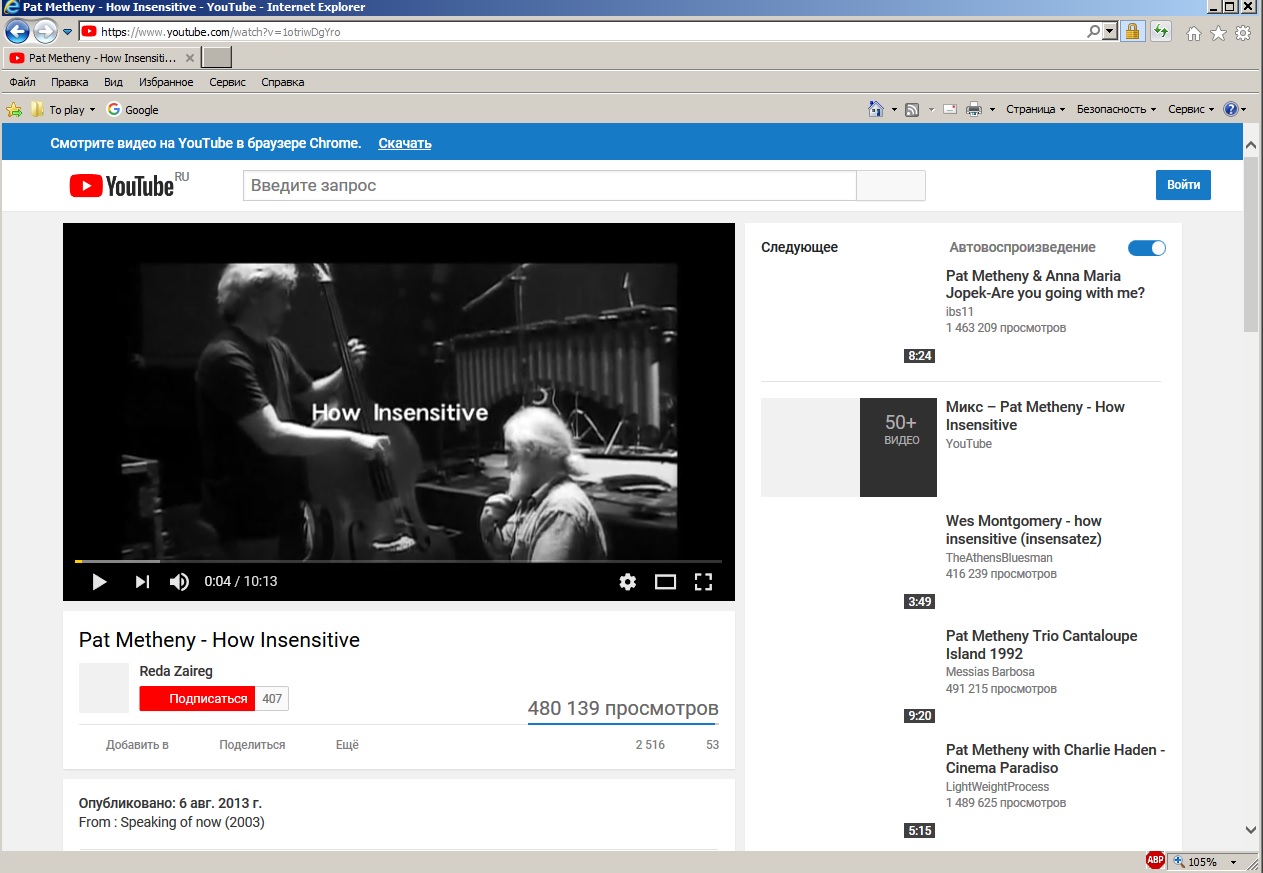Open the video player settings gear
The width and height of the screenshot is (1263, 873).
(628, 582)
